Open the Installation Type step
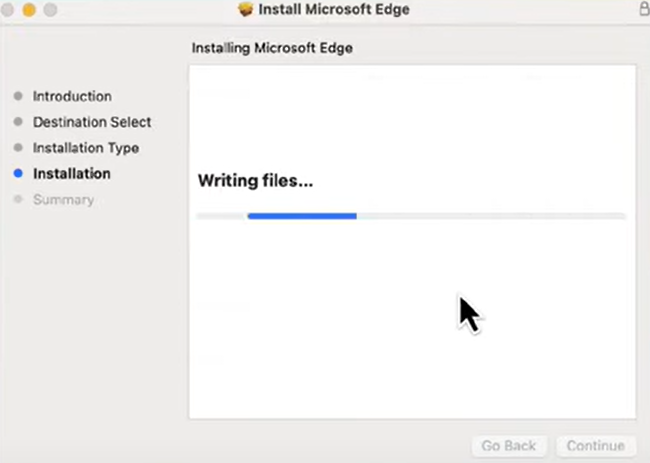Image resolution: width=650 pixels, height=463 pixels. click(x=86, y=148)
